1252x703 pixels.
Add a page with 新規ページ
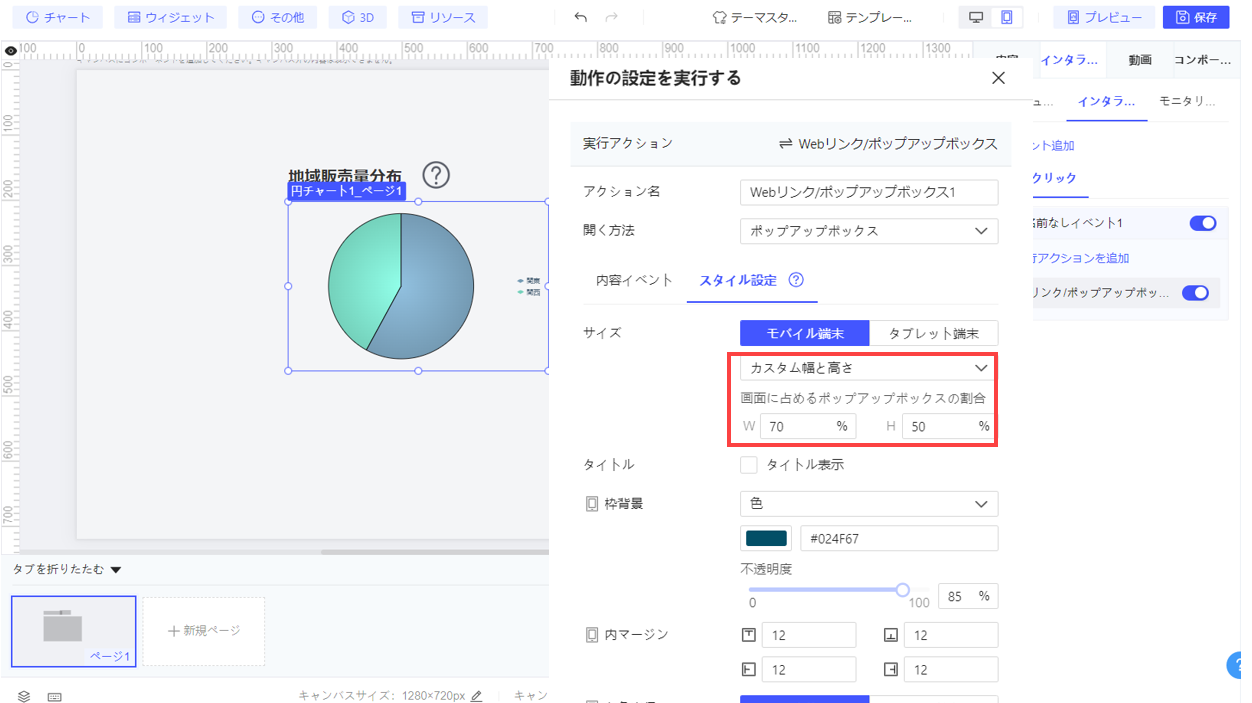[x=204, y=632]
